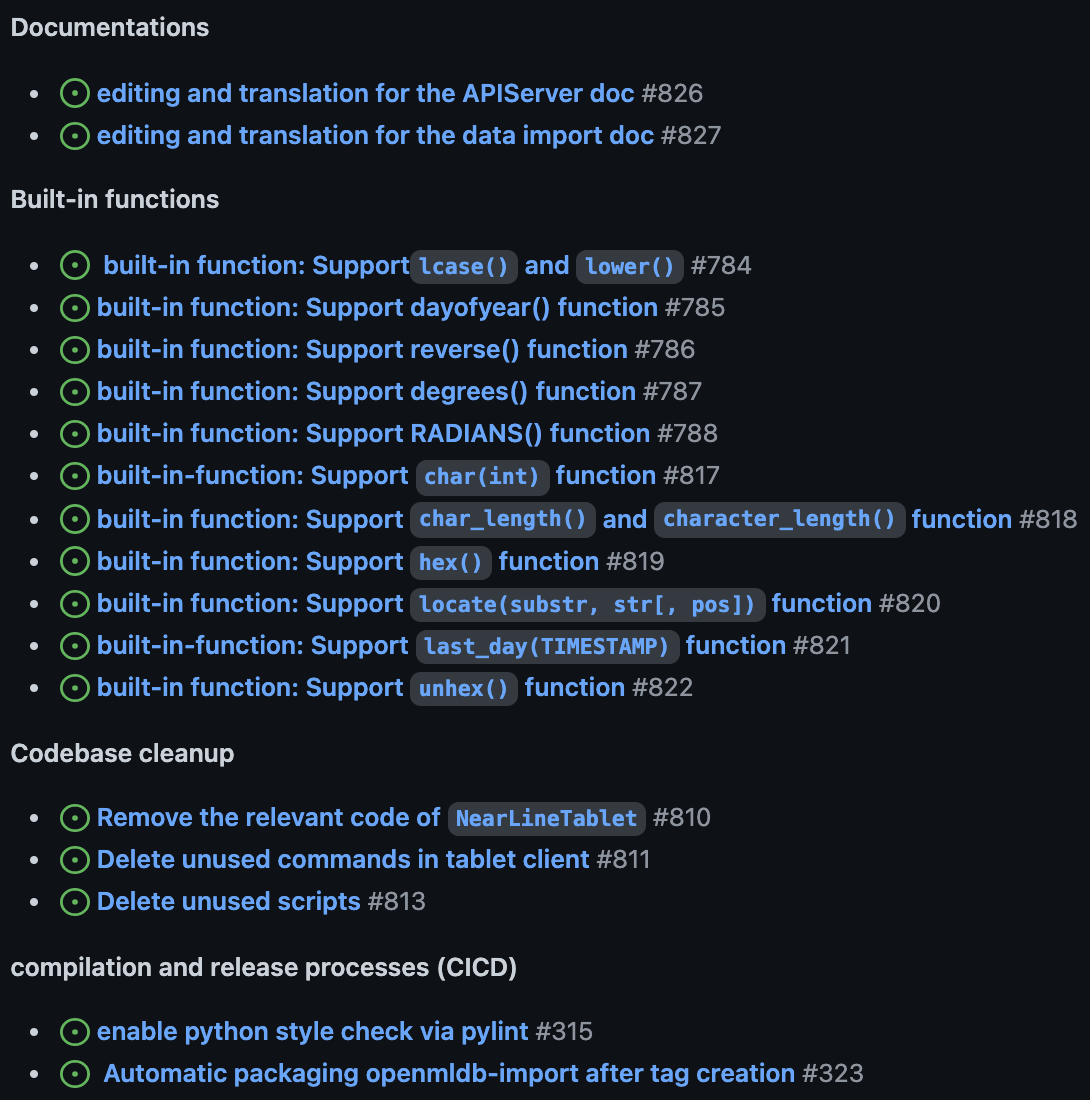The height and width of the screenshot is (1100, 1090).
Task: Open Delete unused commands in tablet client
Action: (x=343, y=860)
